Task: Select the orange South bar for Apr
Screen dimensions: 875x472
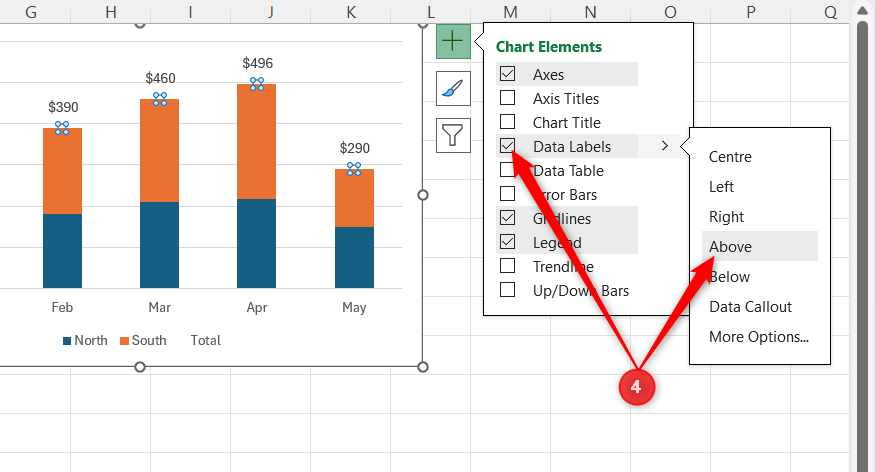Action: [256, 142]
